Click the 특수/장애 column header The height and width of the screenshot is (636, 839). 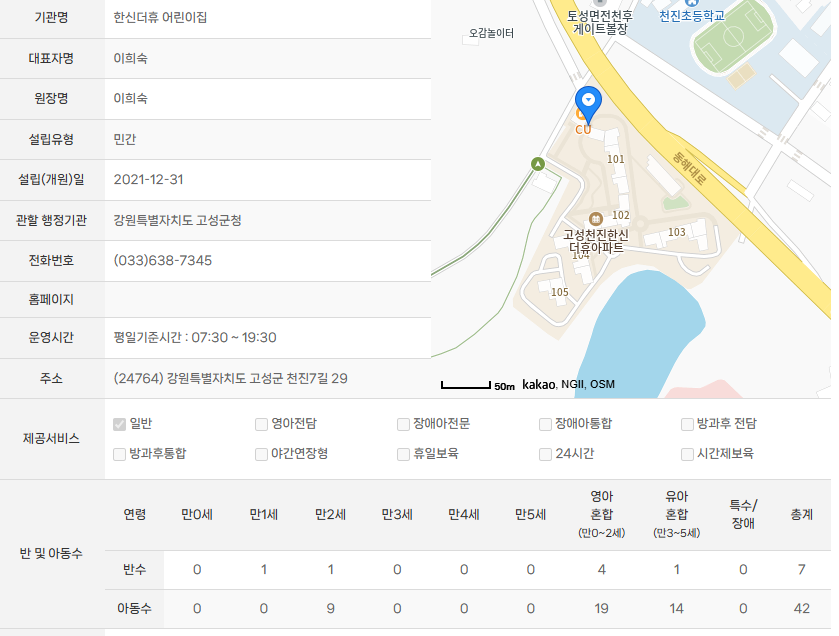pyautogui.click(x=743, y=514)
